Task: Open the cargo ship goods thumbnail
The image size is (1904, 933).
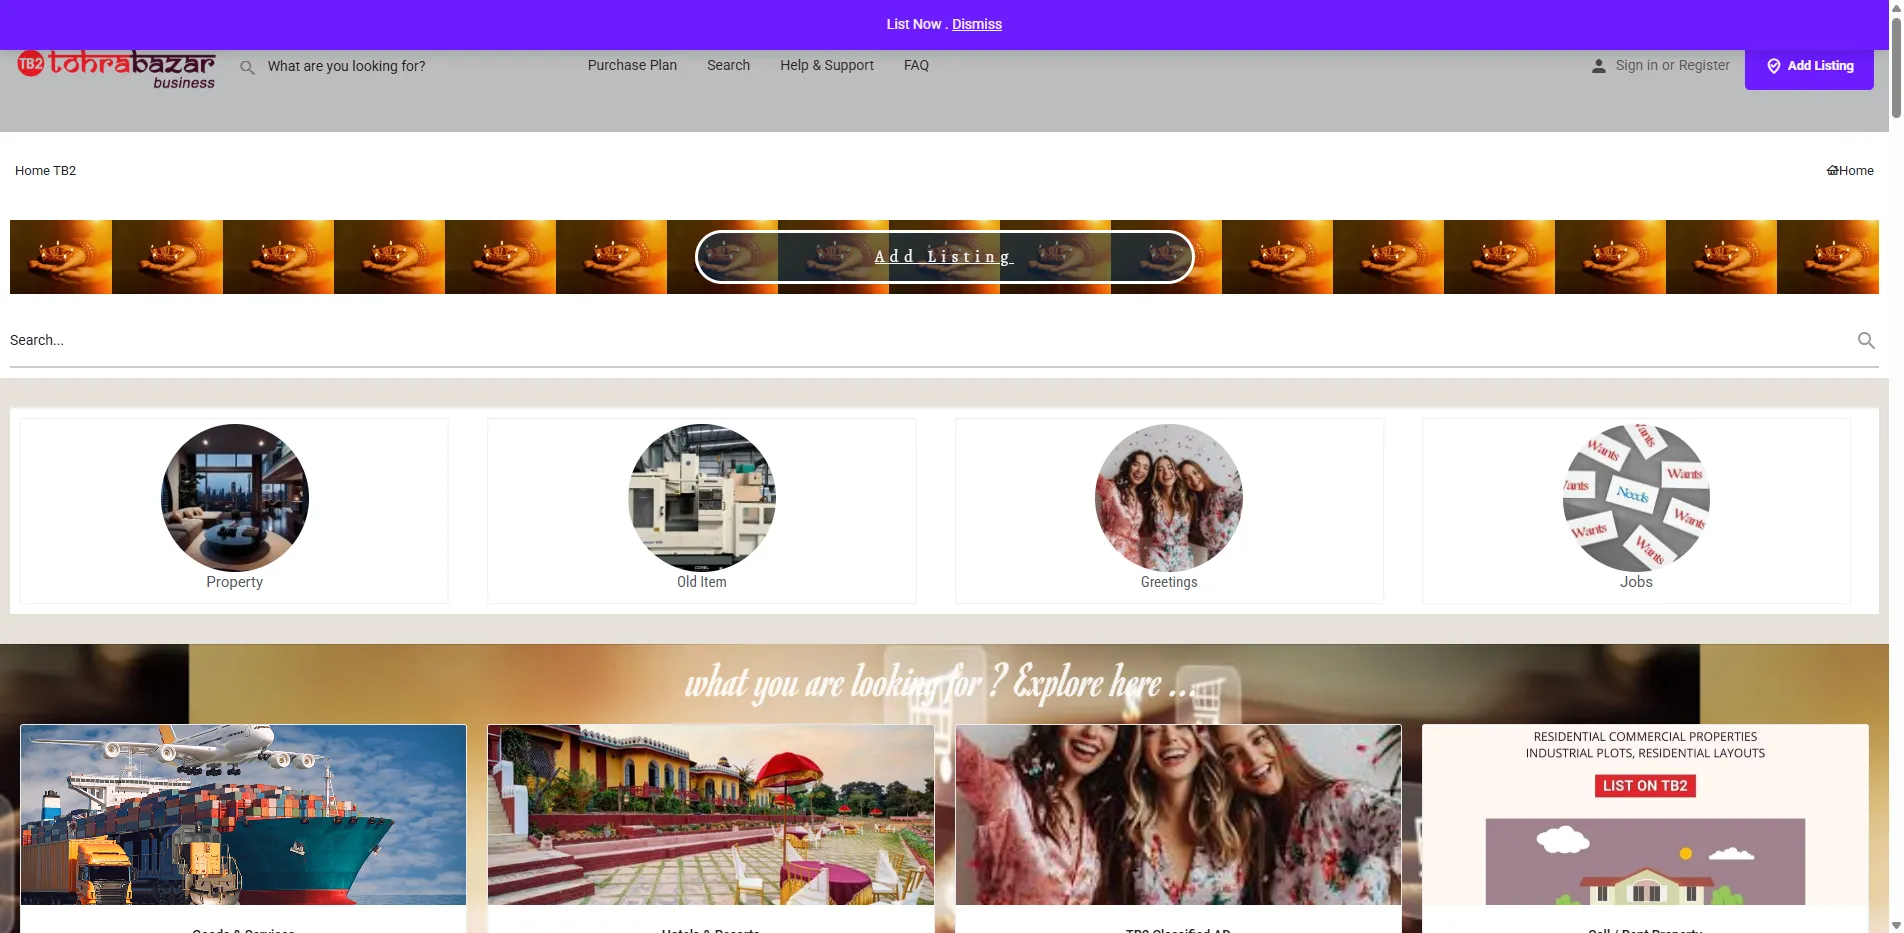Action: point(243,814)
